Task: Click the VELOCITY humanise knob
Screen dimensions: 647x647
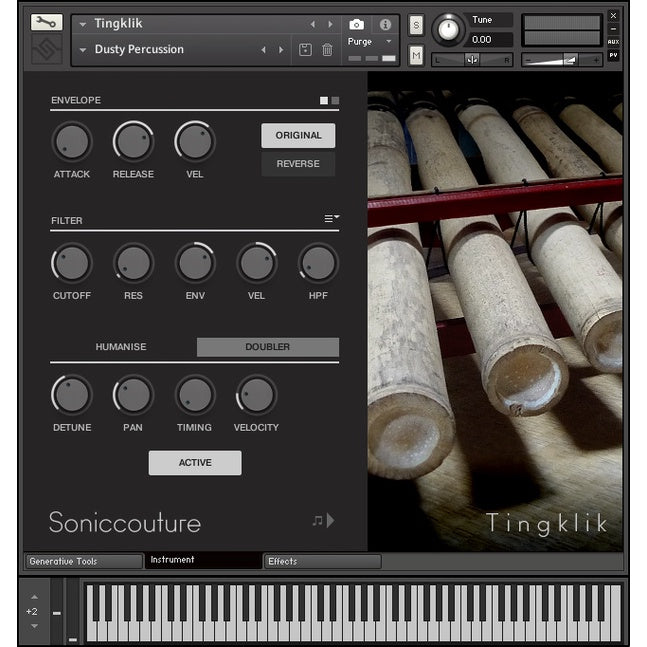Action: click(256, 395)
